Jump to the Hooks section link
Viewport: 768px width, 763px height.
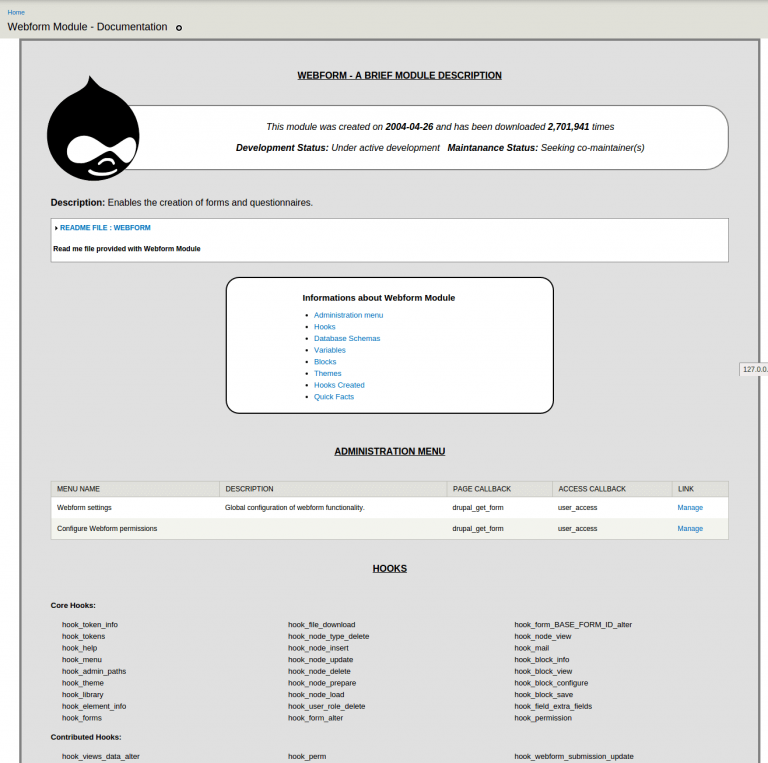325,327
